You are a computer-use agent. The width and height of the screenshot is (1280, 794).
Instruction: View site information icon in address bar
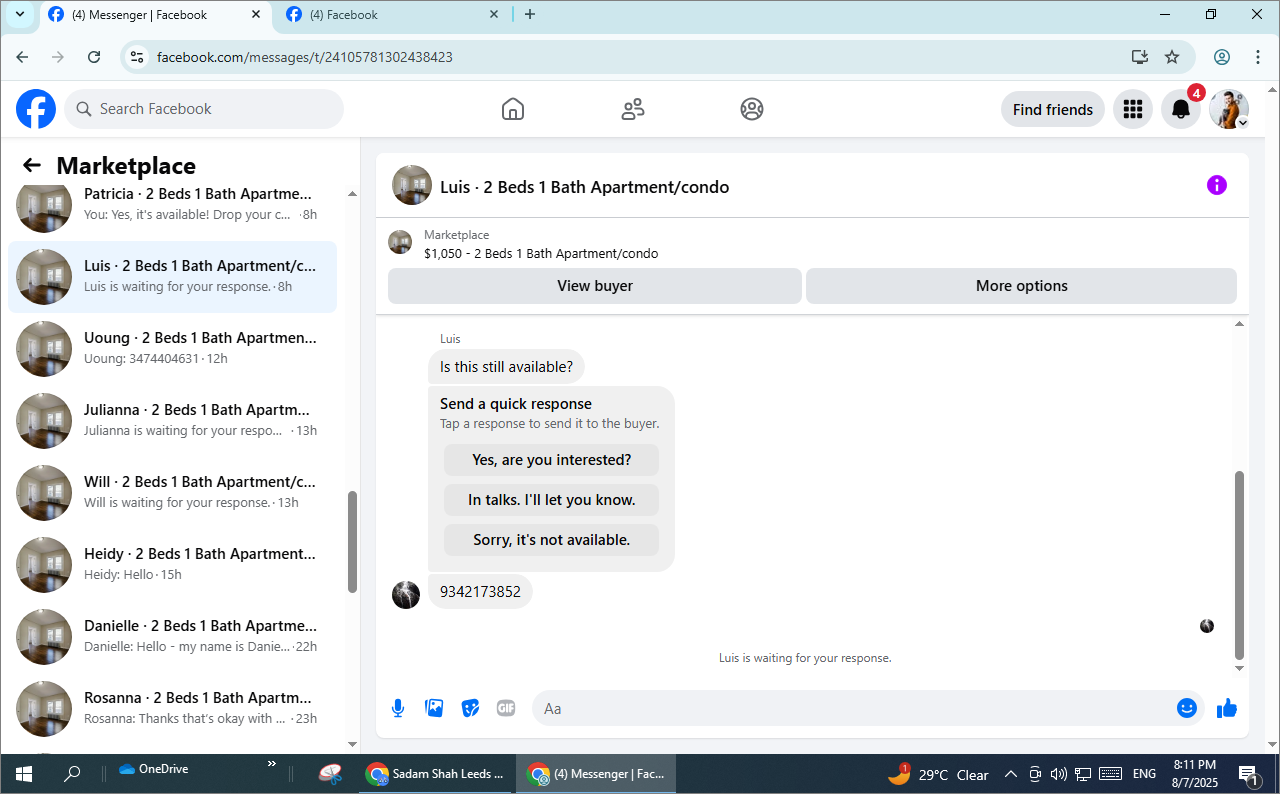[x=138, y=57]
